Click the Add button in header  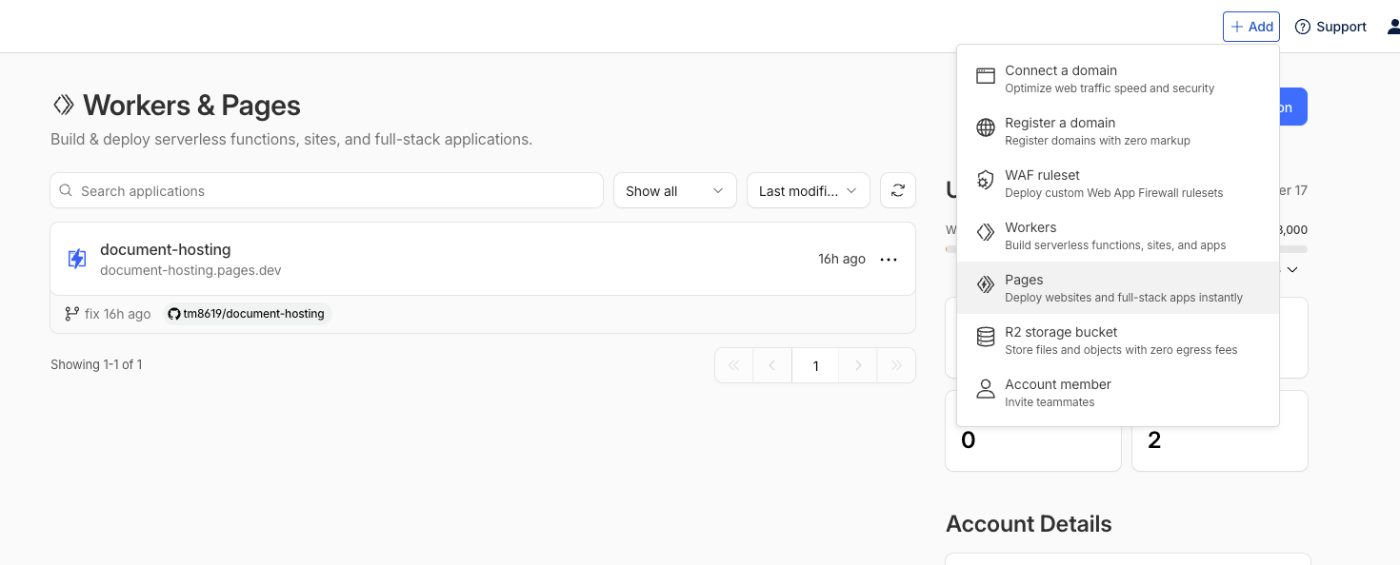point(1251,27)
